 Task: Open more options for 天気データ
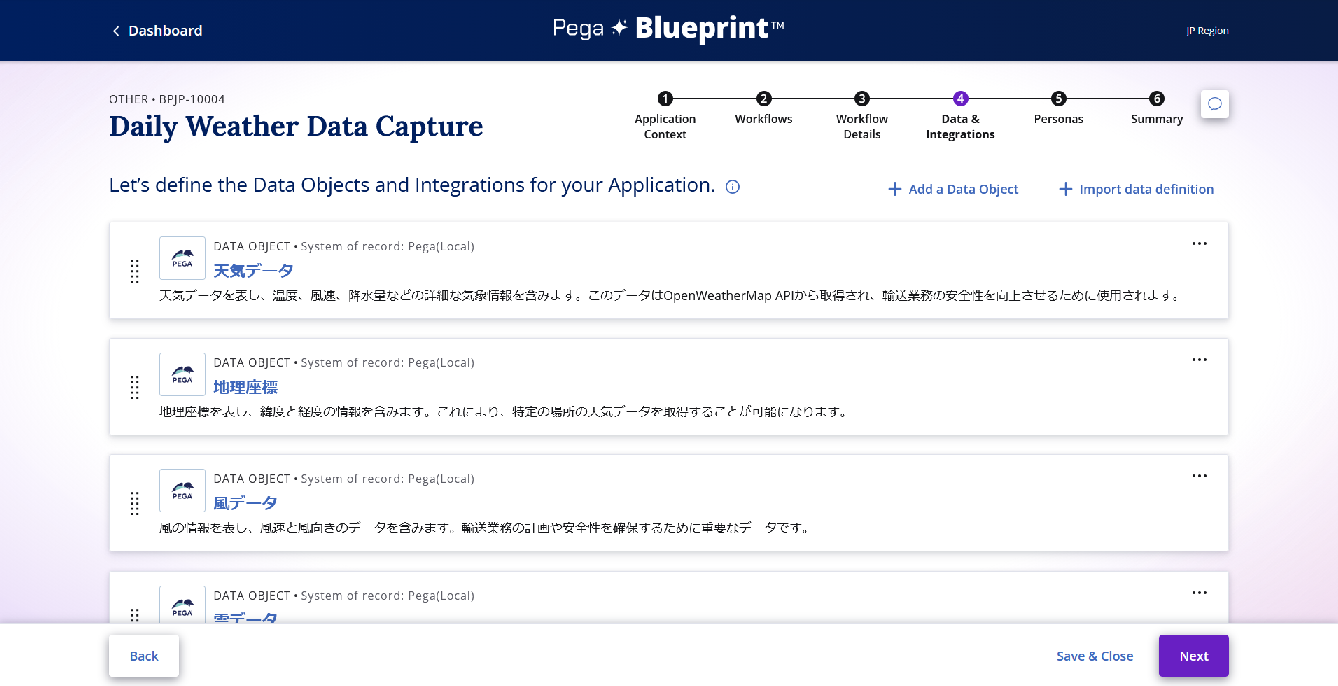[1200, 243]
